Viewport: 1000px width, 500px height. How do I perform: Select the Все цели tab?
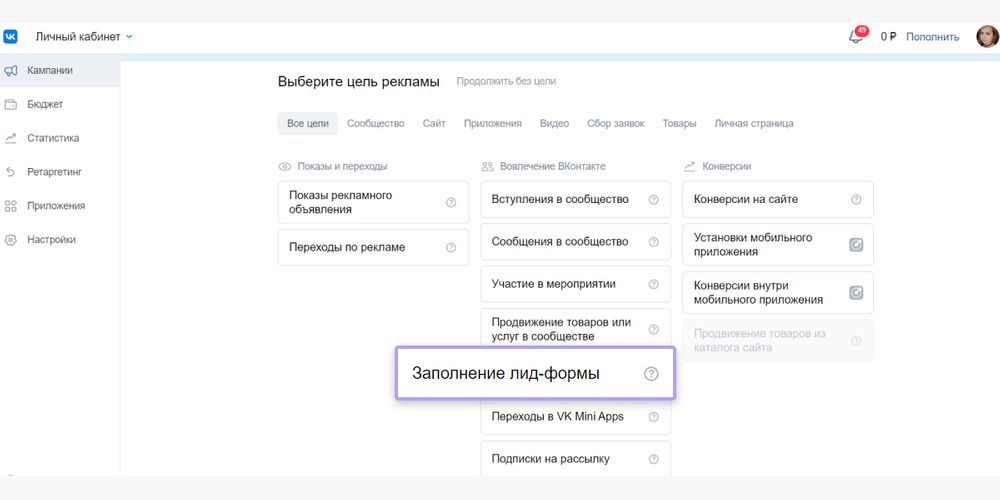click(x=308, y=123)
